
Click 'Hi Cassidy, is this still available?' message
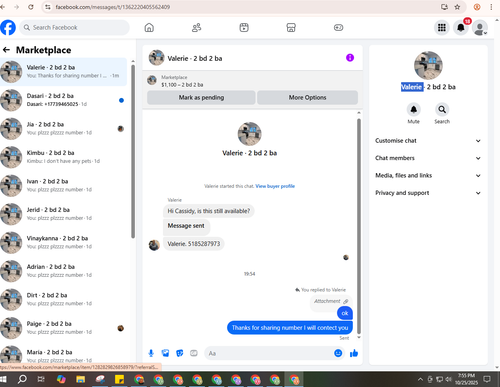click(x=209, y=211)
